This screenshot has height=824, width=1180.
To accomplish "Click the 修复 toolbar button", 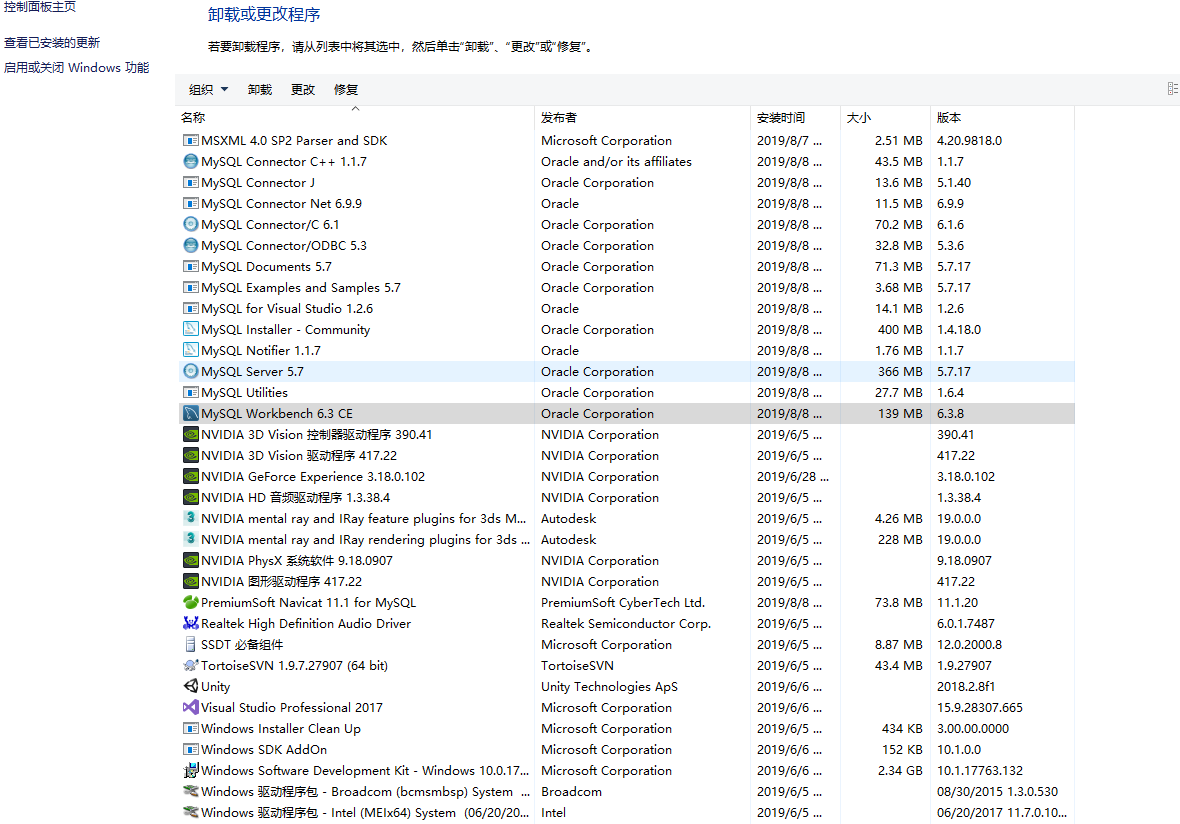I will click(345, 90).
